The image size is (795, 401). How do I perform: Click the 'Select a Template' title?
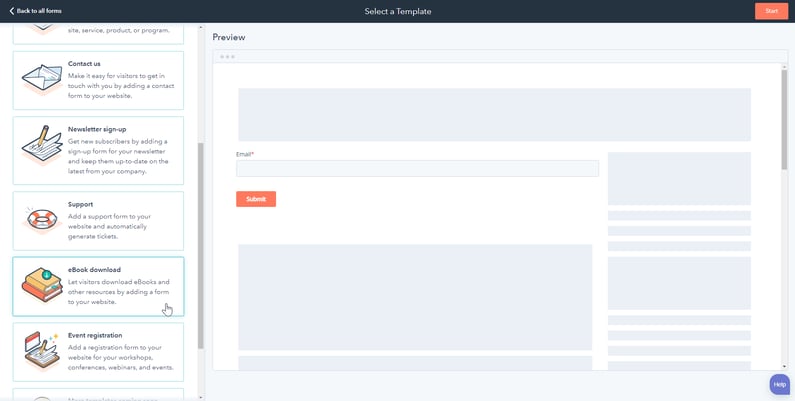click(398, 11)
